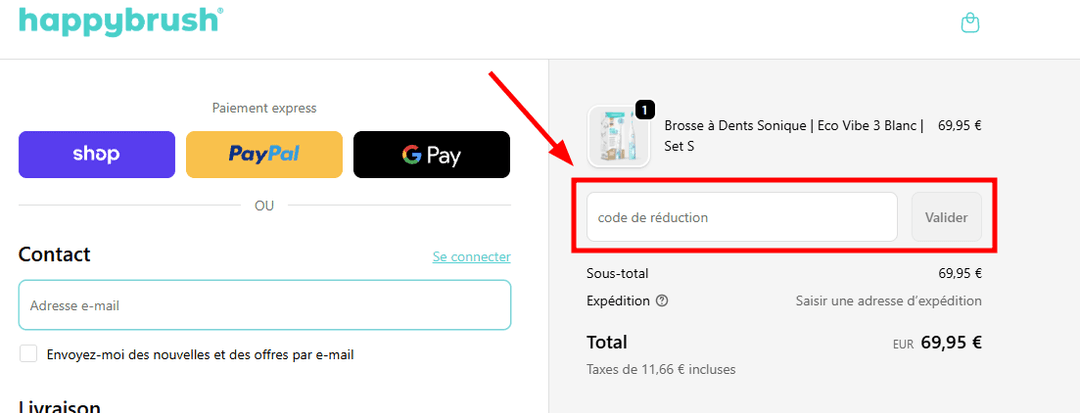Open the shopping bag icon
The width and height of the screenshot is (1080, 413).
pyautogui.click(x=969, y=22)
